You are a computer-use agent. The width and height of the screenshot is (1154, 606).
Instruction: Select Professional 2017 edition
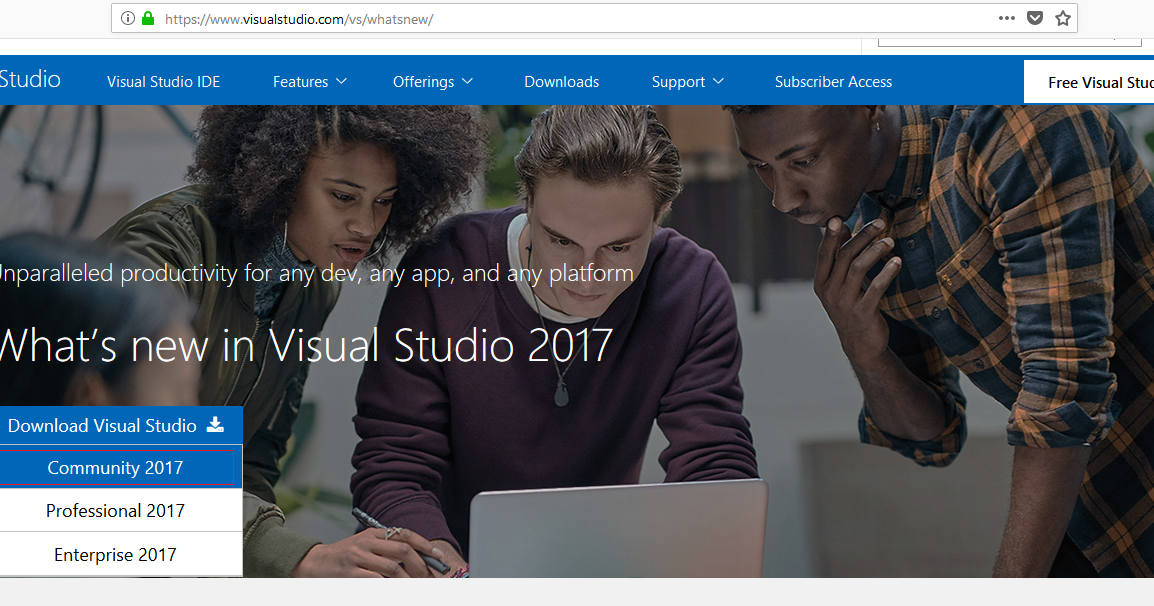[115, 510]
